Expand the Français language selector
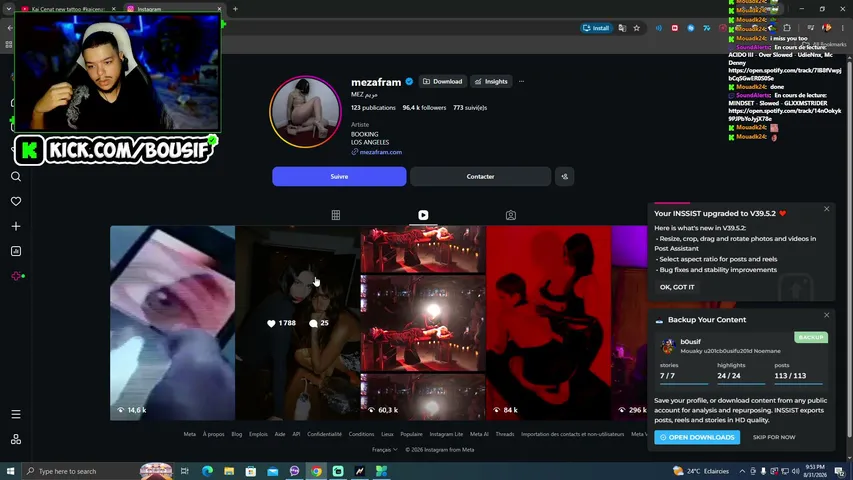Viewport: 853px width, 480px height. coord(385,450)
